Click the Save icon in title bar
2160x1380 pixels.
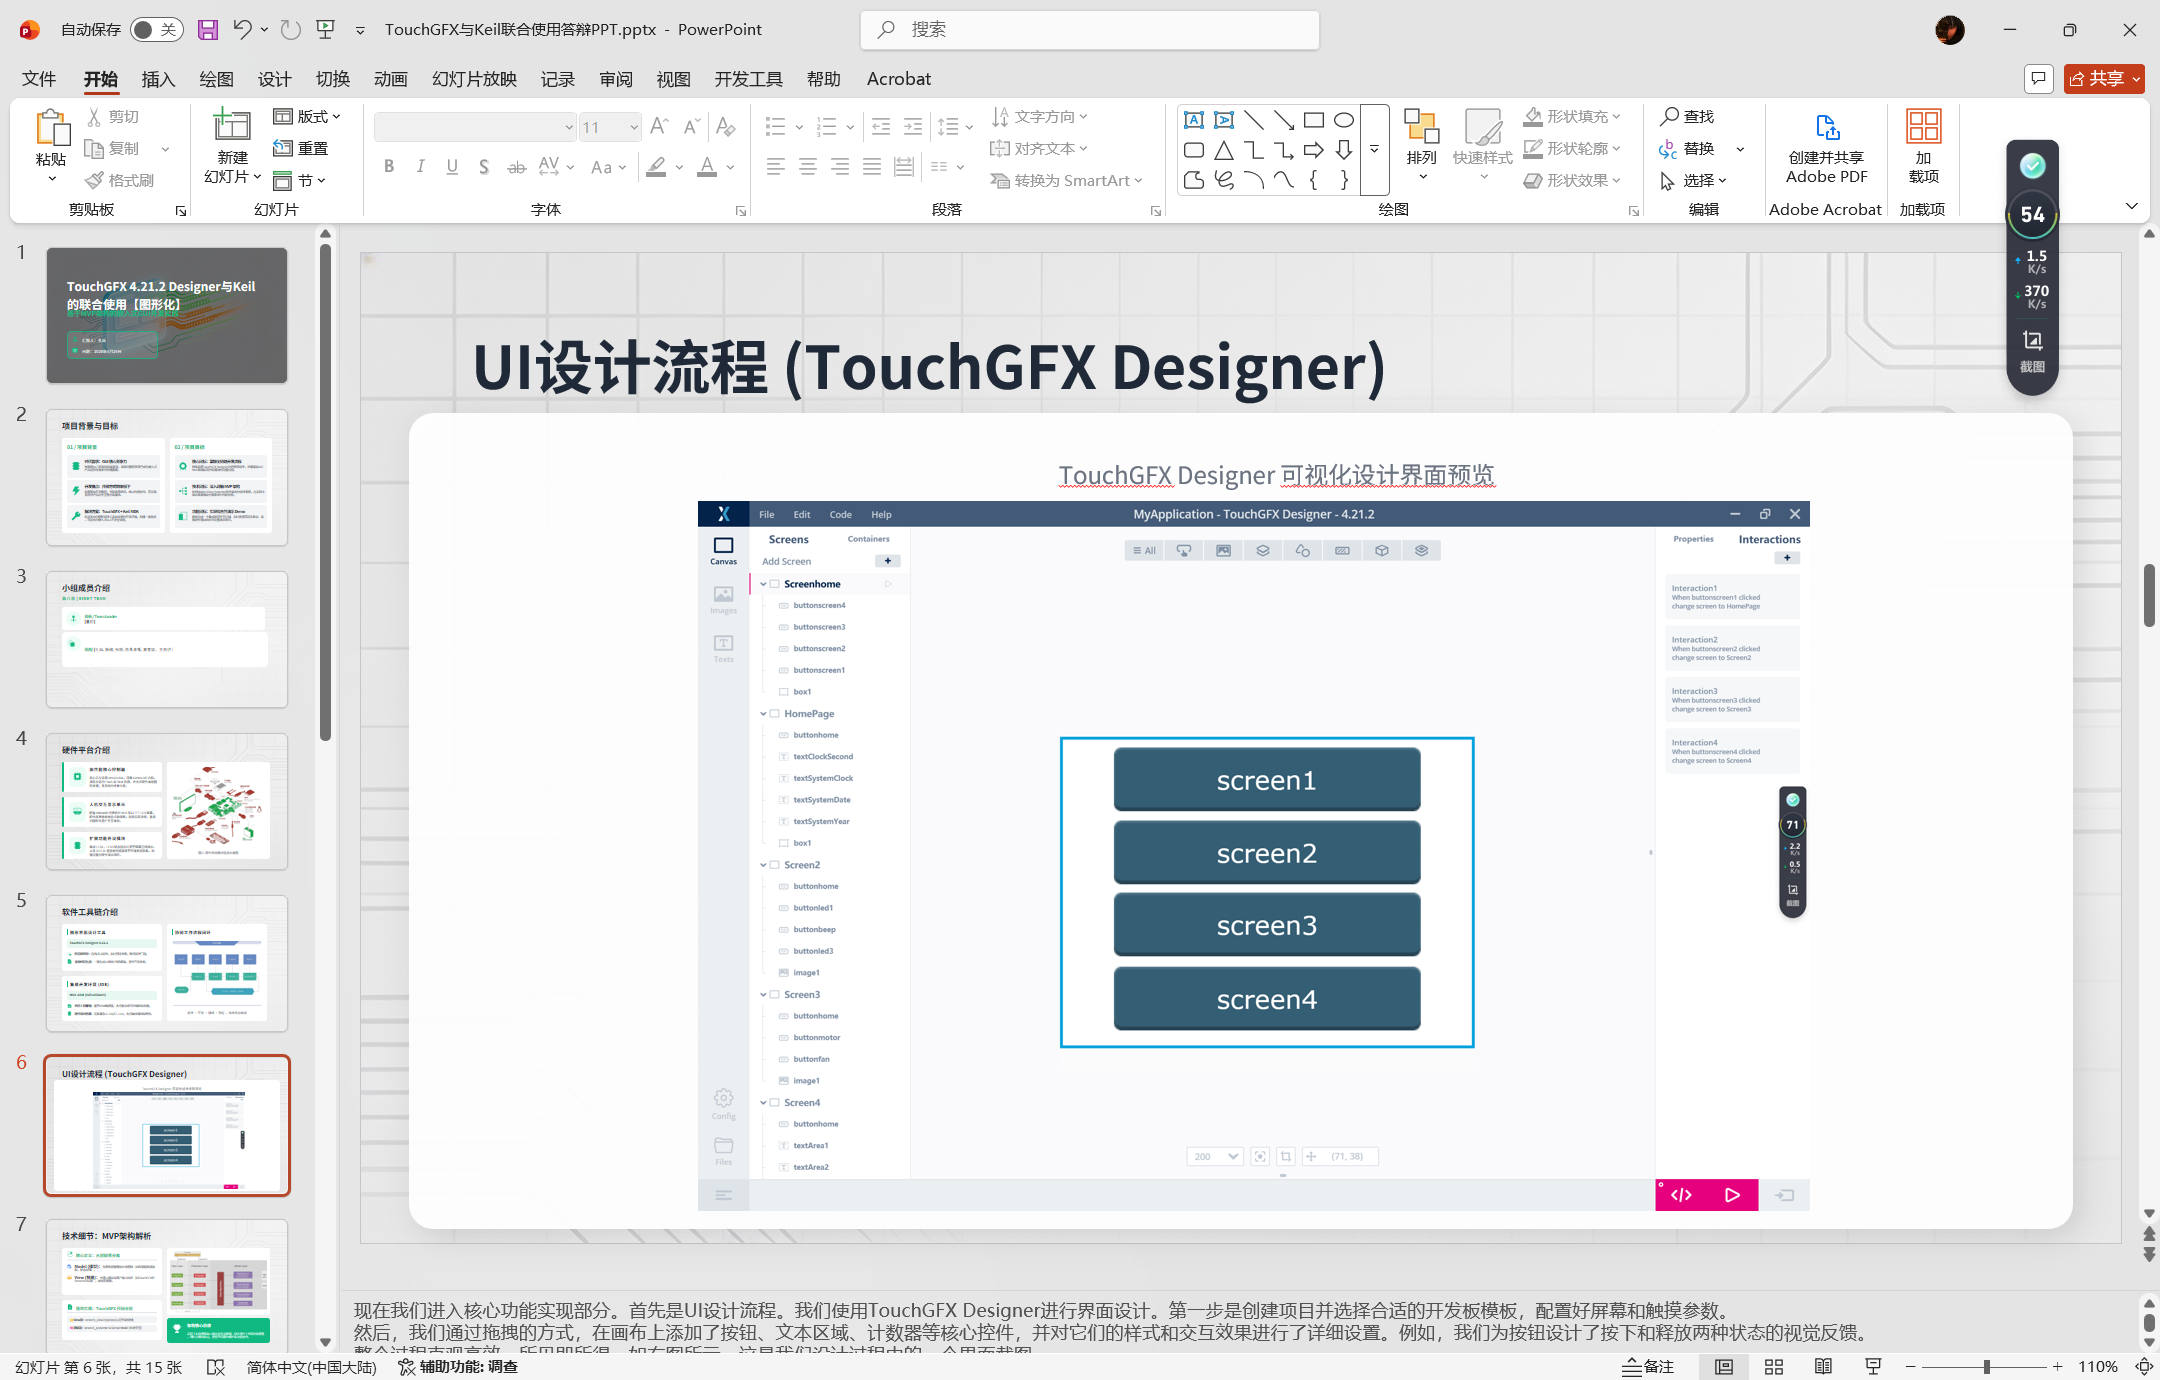(207, 30)
